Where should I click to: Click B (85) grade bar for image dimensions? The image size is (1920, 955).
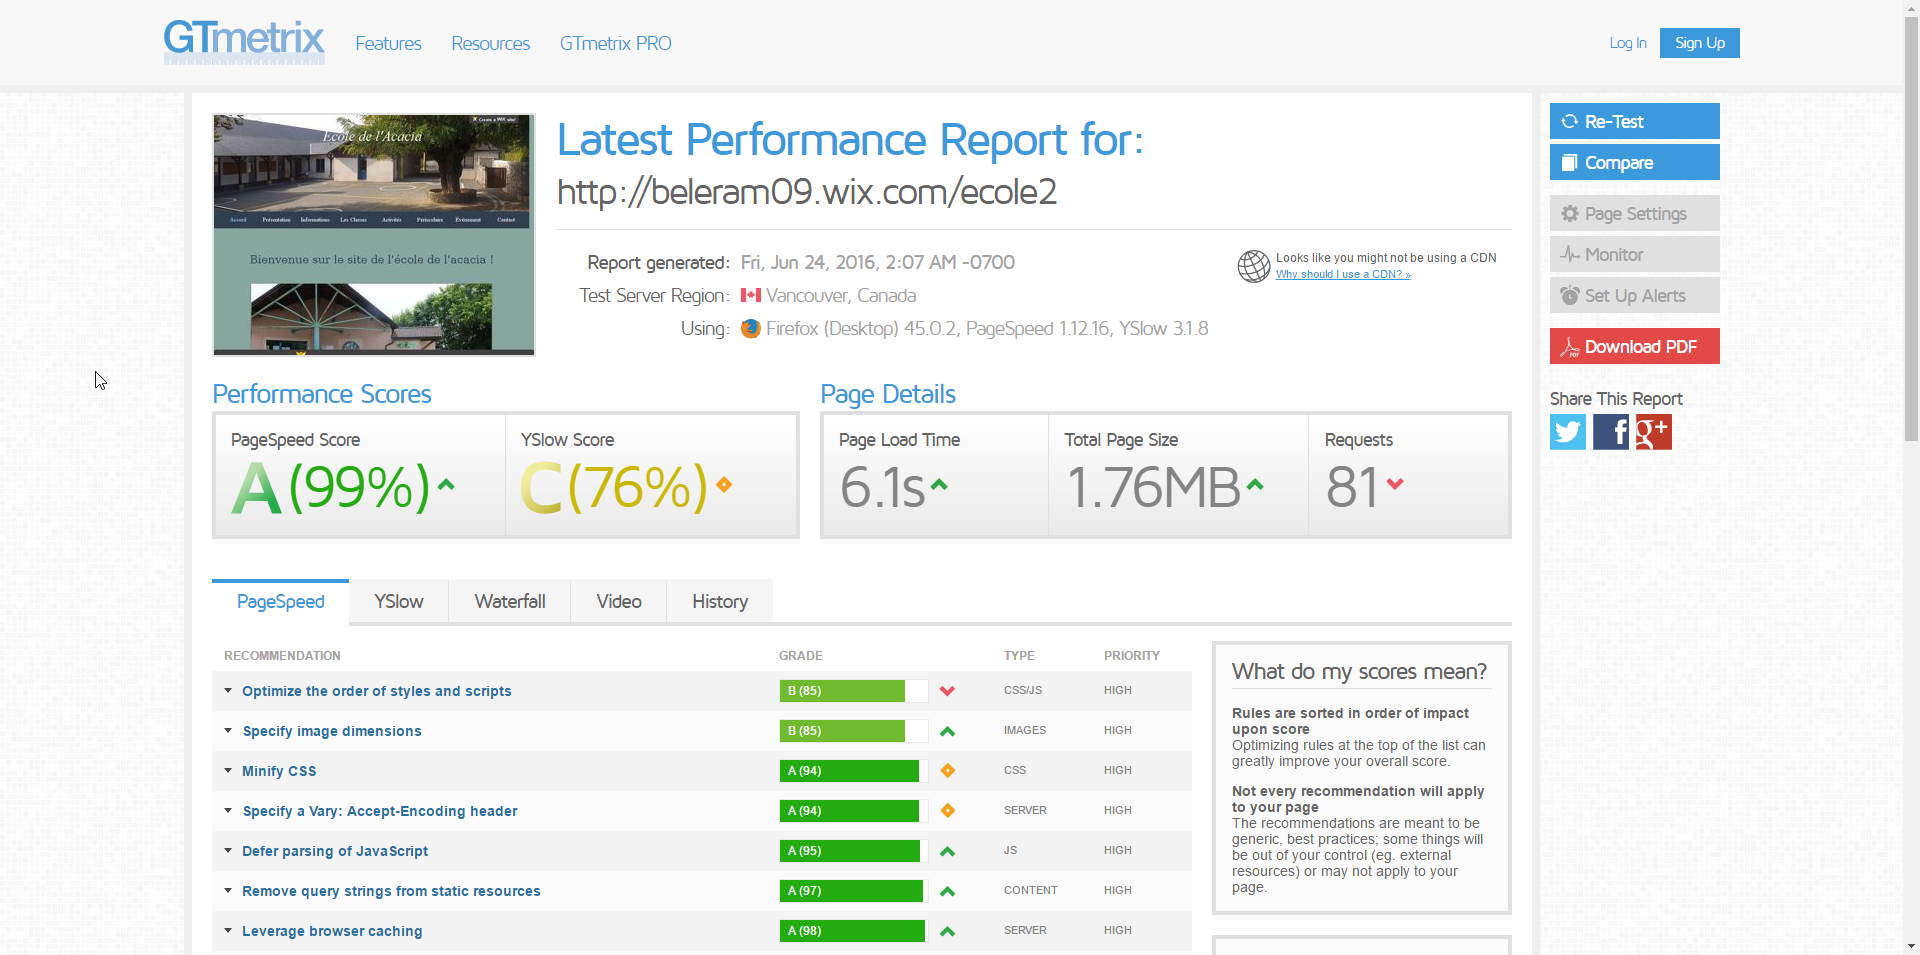coord(854,731)
